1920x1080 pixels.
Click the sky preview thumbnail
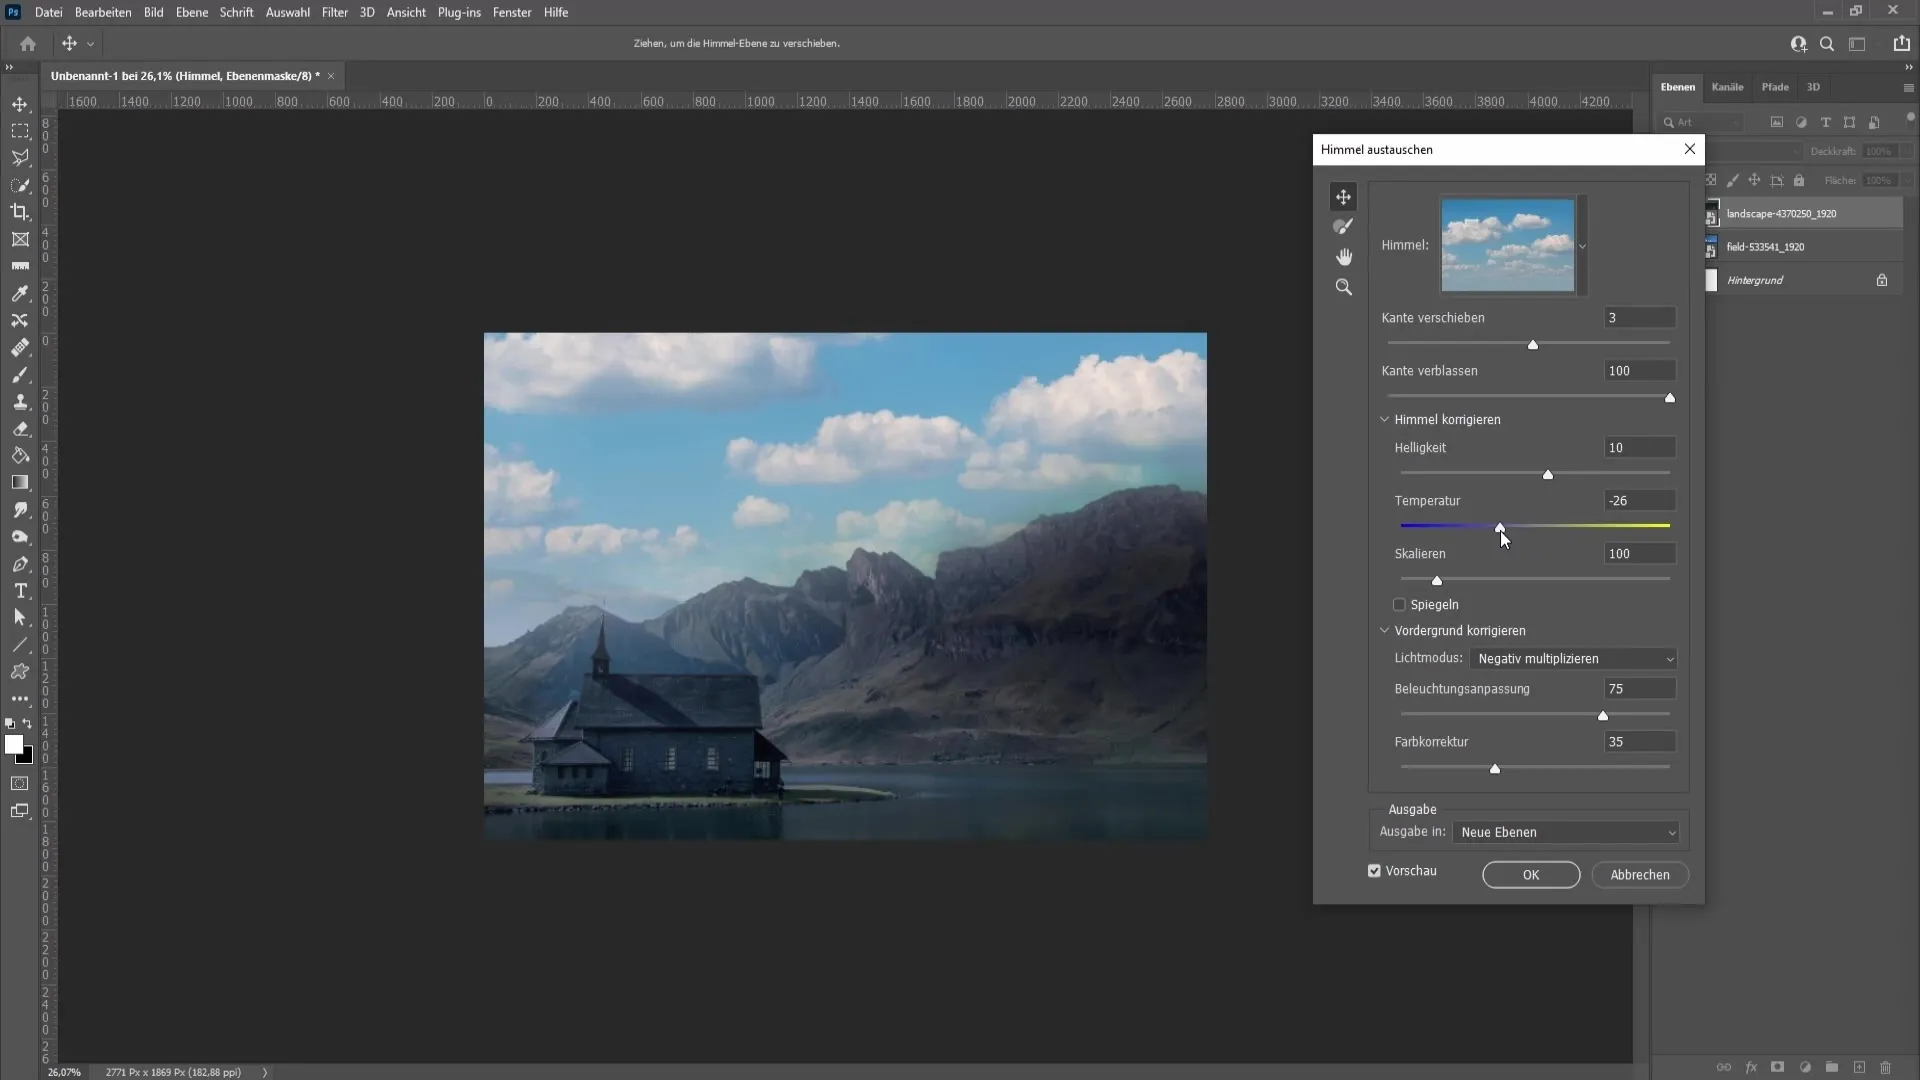tap(1508, 246)
